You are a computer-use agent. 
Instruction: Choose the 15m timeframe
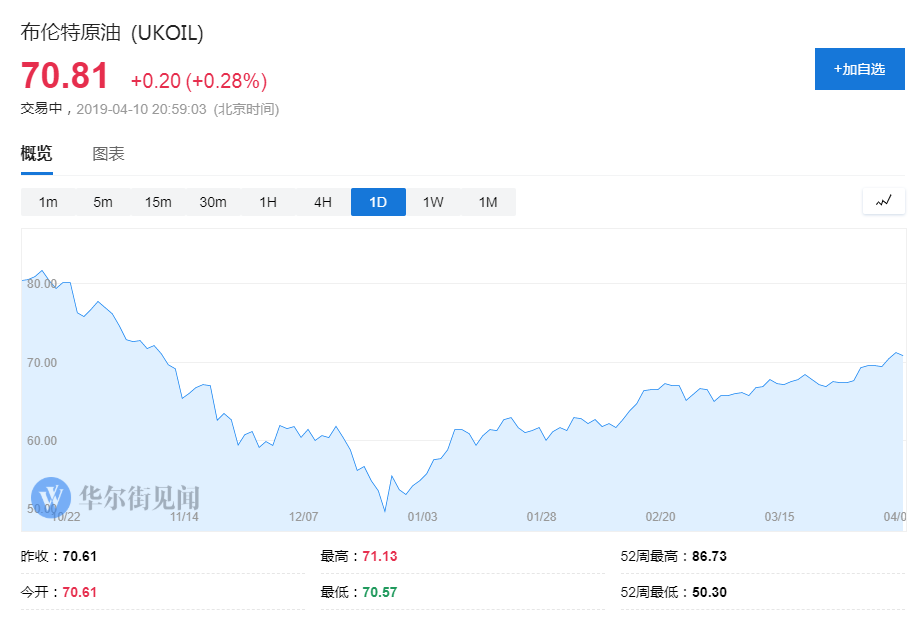click(x=158, y=202)
